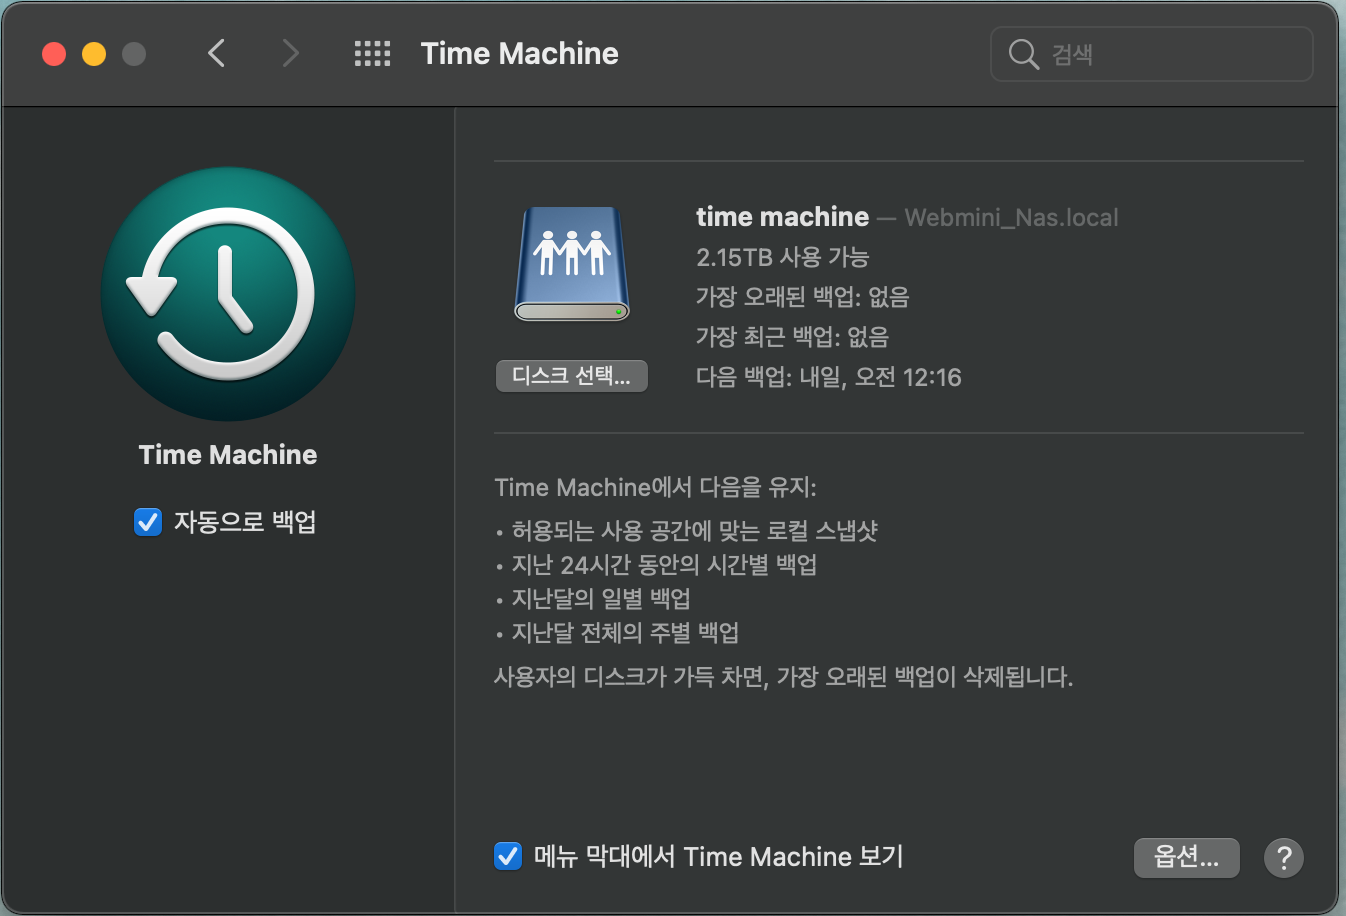
Task: Show all preferences grid icon
Action: click(x=372, y=53)
